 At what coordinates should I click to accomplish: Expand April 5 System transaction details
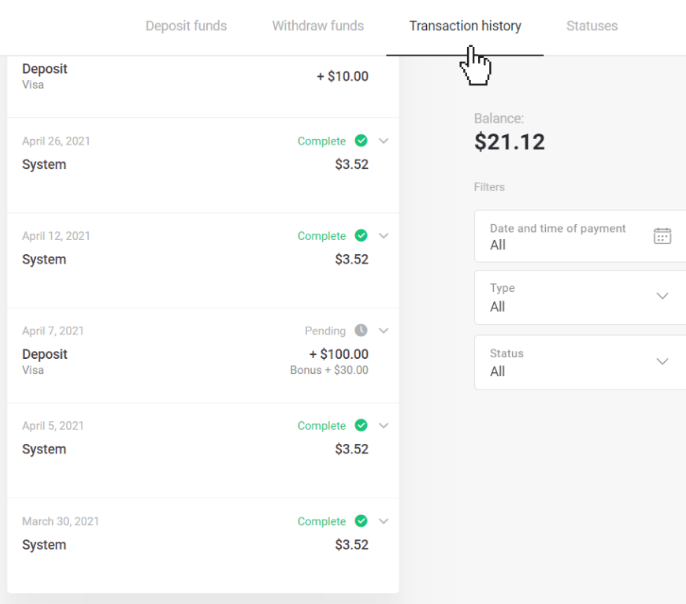(384, 426)
